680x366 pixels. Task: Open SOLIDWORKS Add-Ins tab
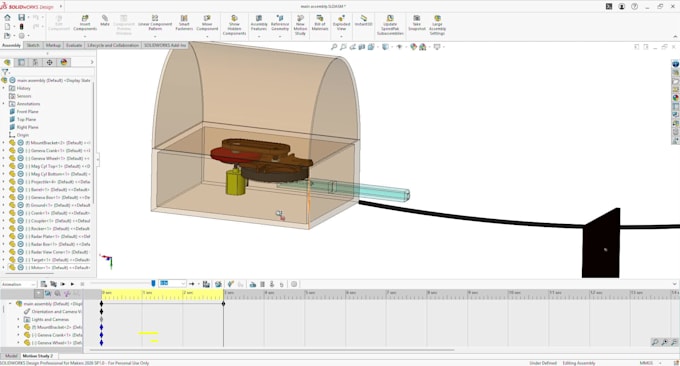pos(165,45)
